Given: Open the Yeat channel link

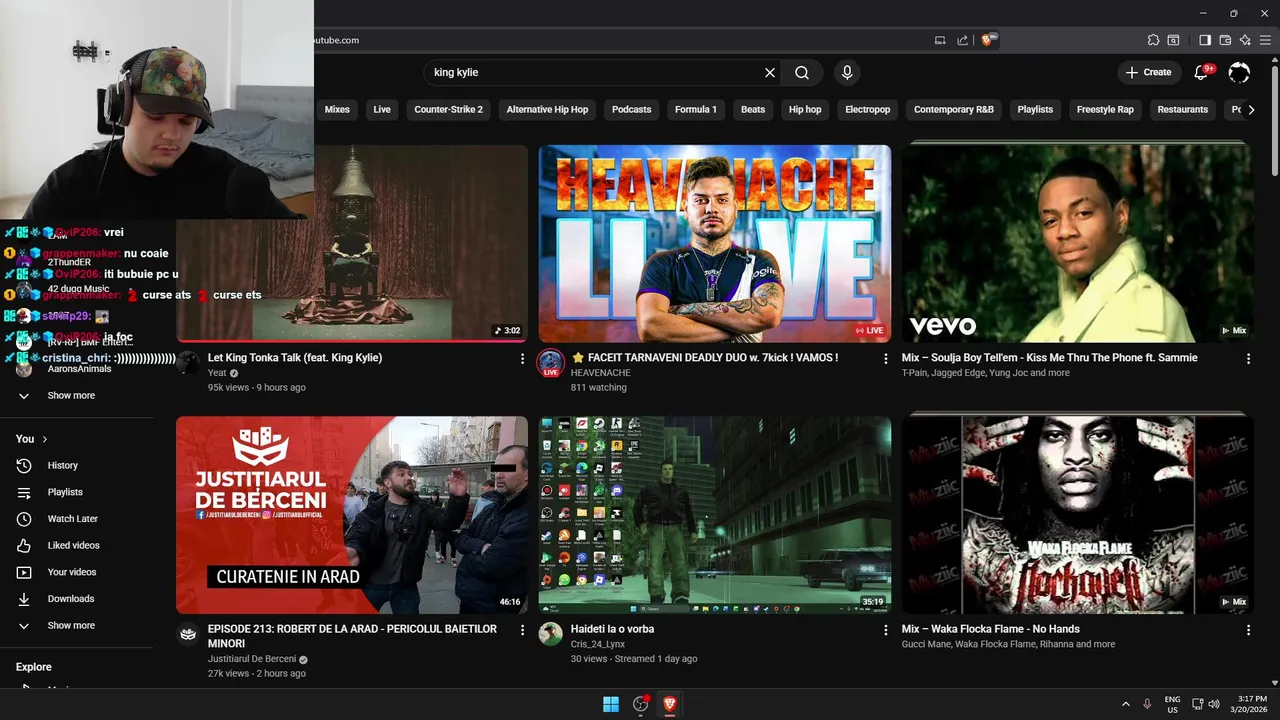Looking at the screenshot, I should tap(217, 373).
